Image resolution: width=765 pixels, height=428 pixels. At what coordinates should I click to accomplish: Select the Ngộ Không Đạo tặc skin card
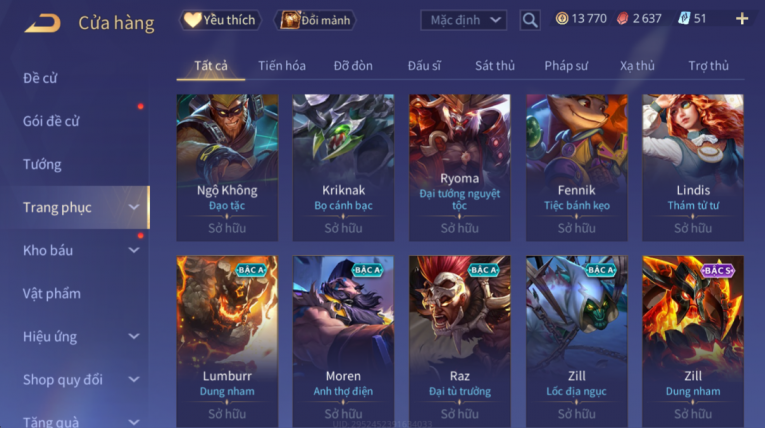[x=227, y=167]
